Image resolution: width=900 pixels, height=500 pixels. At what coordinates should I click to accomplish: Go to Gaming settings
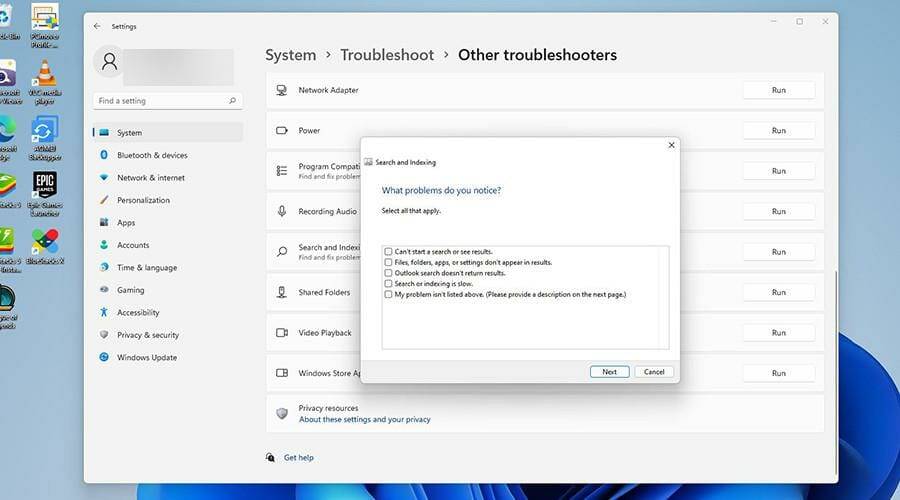click(x=168, y=290)
